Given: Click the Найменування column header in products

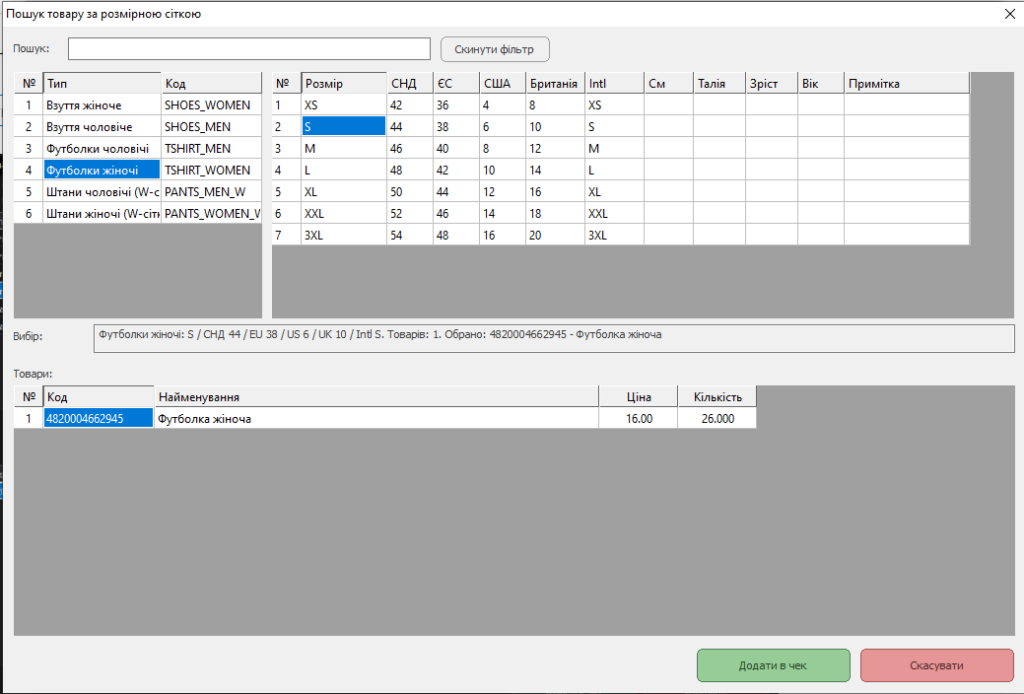Looking at the screenshot, I should [375, 397].
